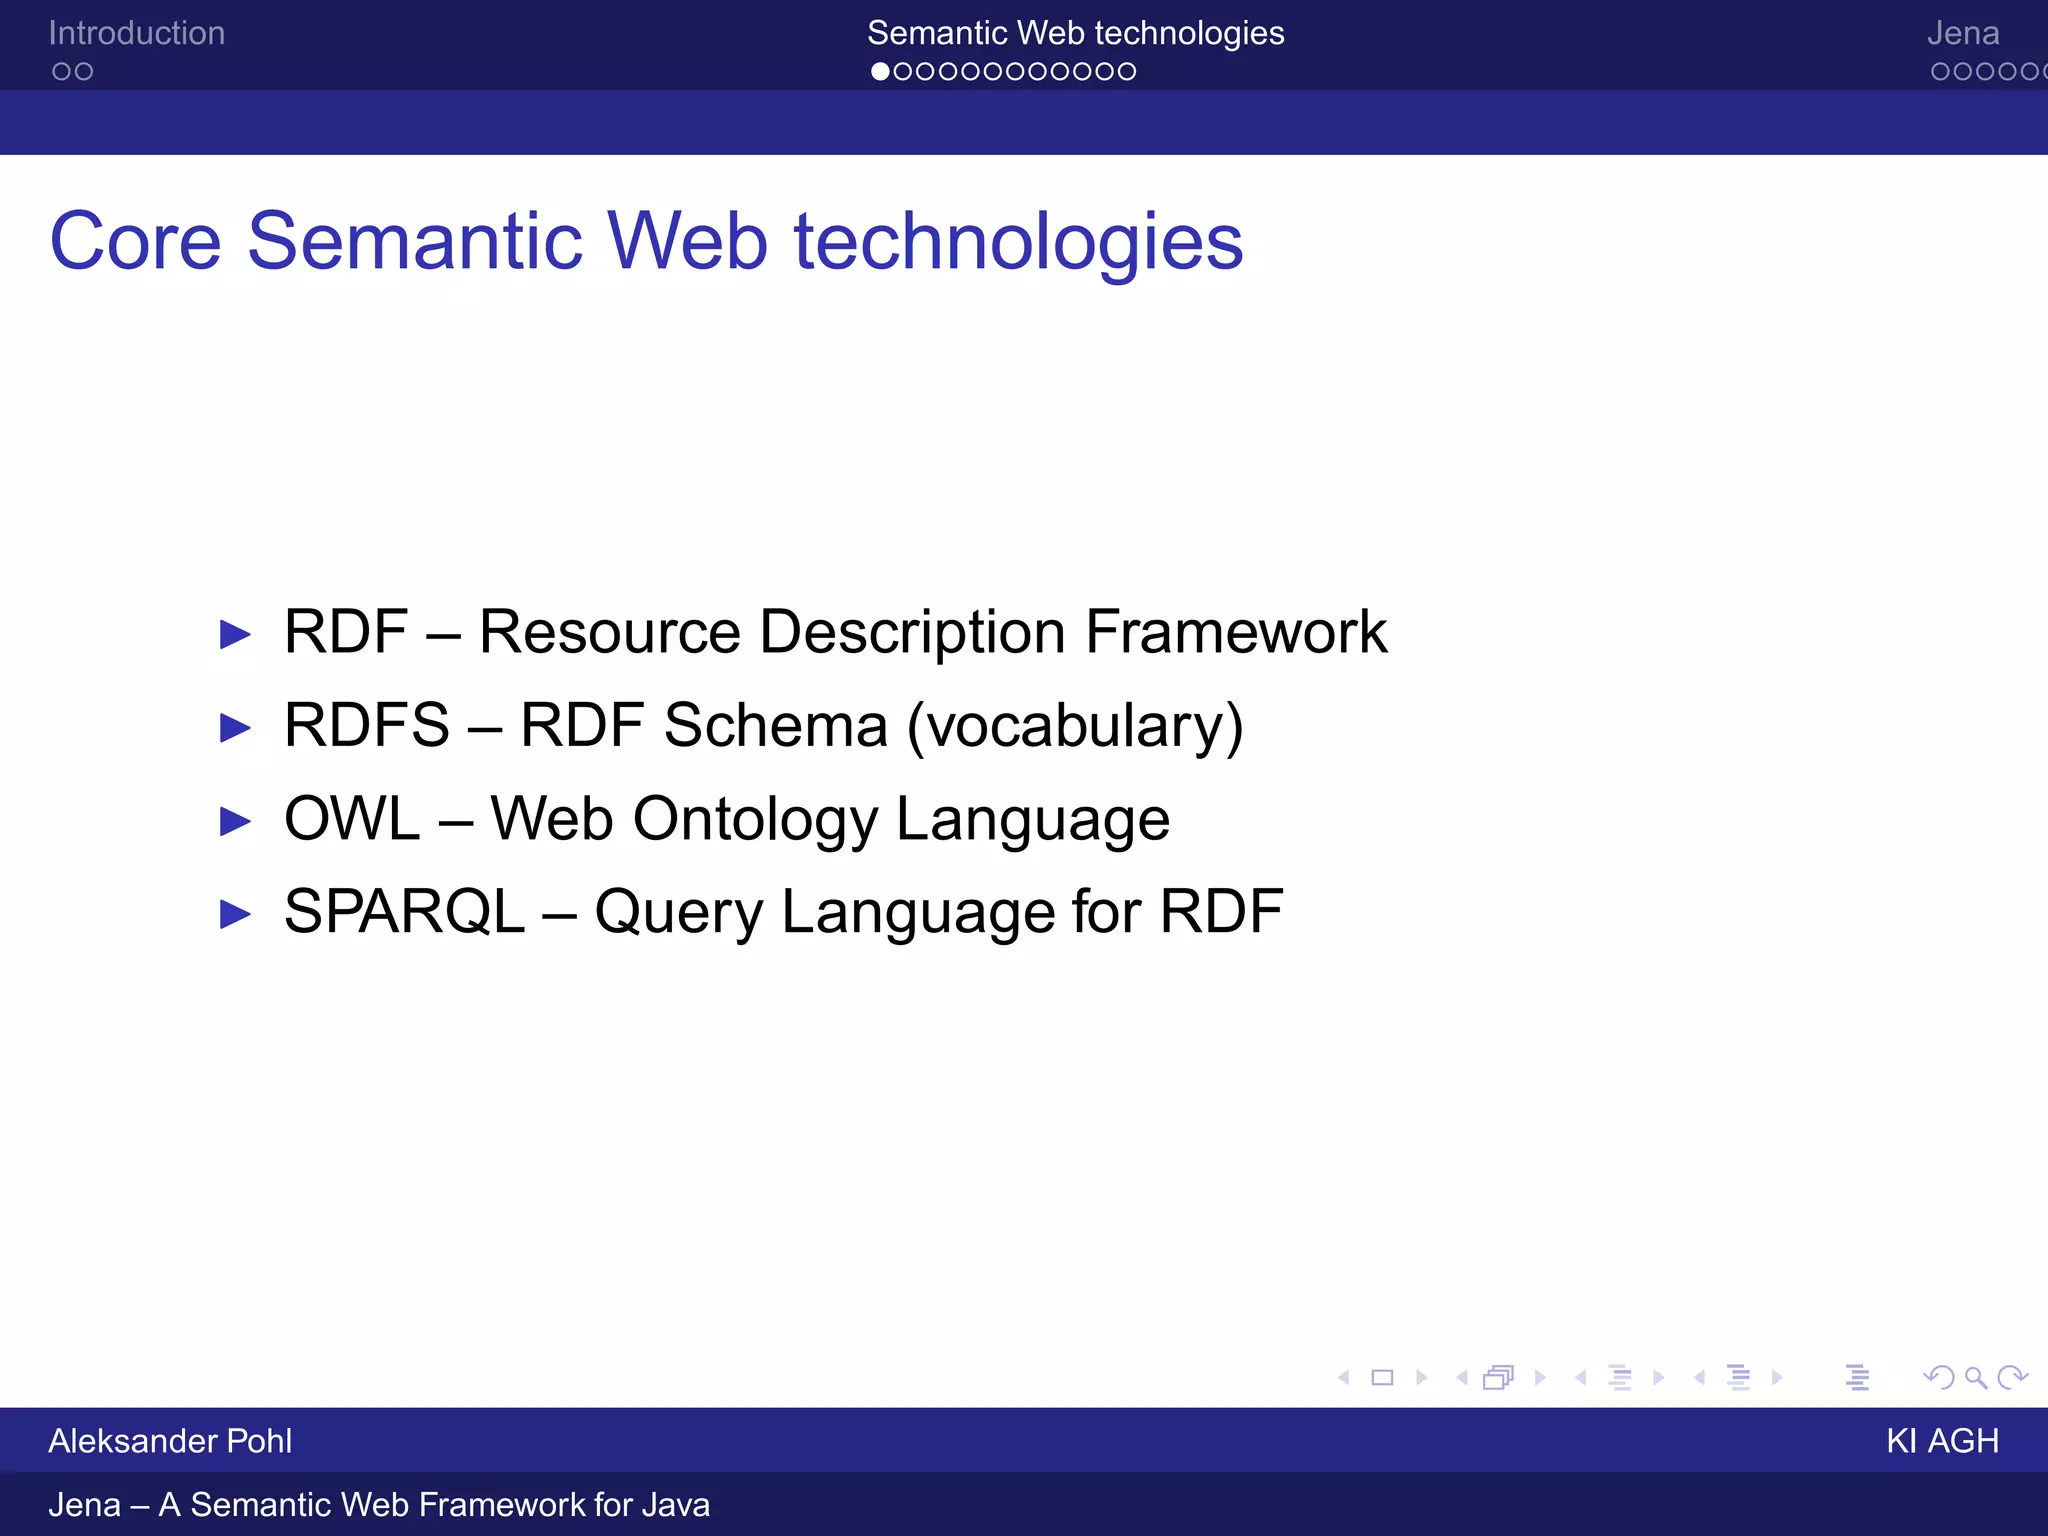Click the triangle bullet marker before RDFS
The image size is (2048, 1536).
point(235,727)
